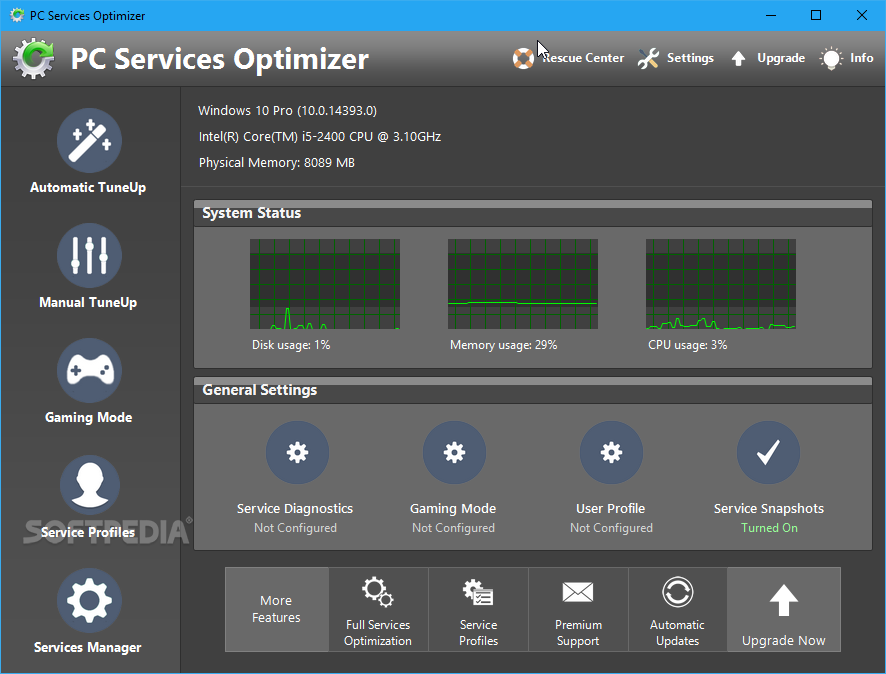Viewport: 886px width, 674px height.
Task: Click Service Snapshots Turned On status
Action: pyautogui.click(x=769, y=528)
